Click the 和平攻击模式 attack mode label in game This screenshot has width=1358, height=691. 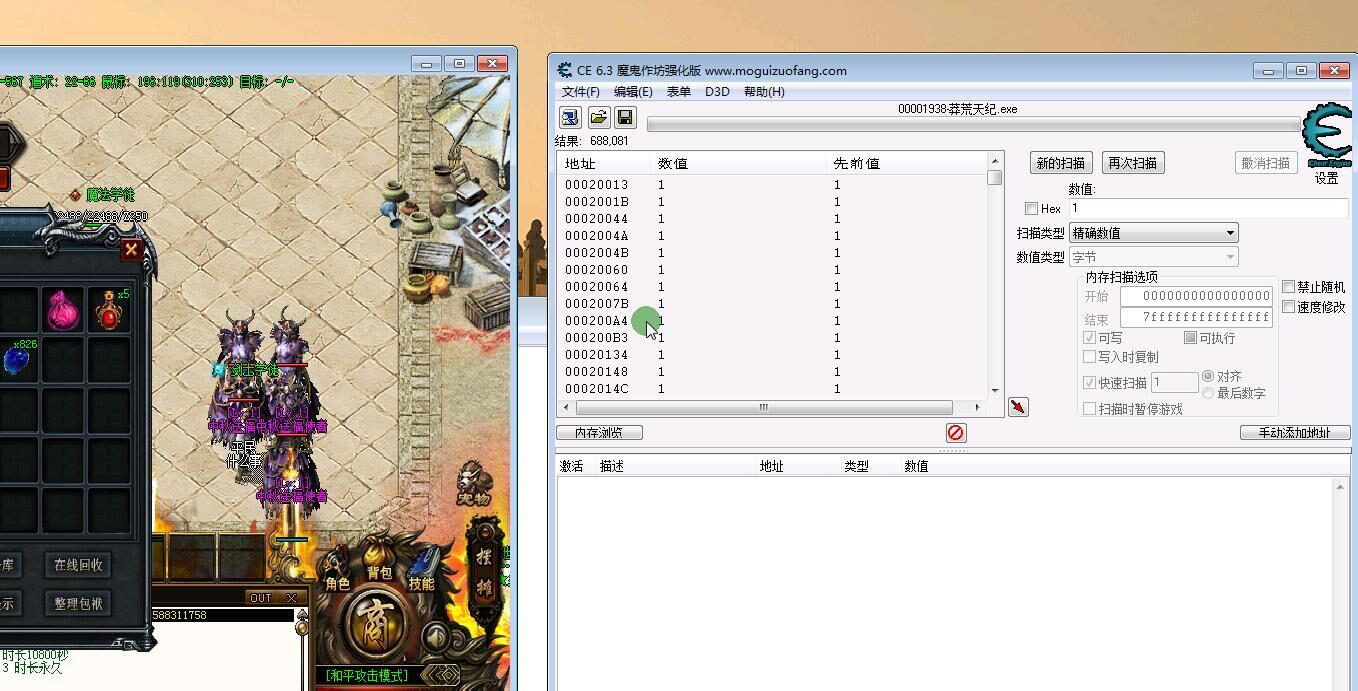pyautogui.click(x=368, y=676)
